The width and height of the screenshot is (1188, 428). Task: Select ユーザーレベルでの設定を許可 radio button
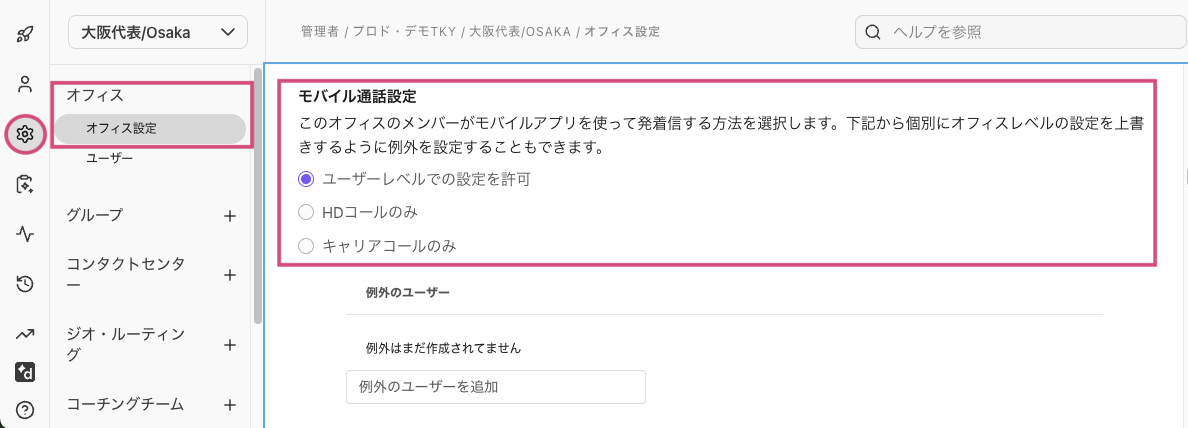(305, 180)
